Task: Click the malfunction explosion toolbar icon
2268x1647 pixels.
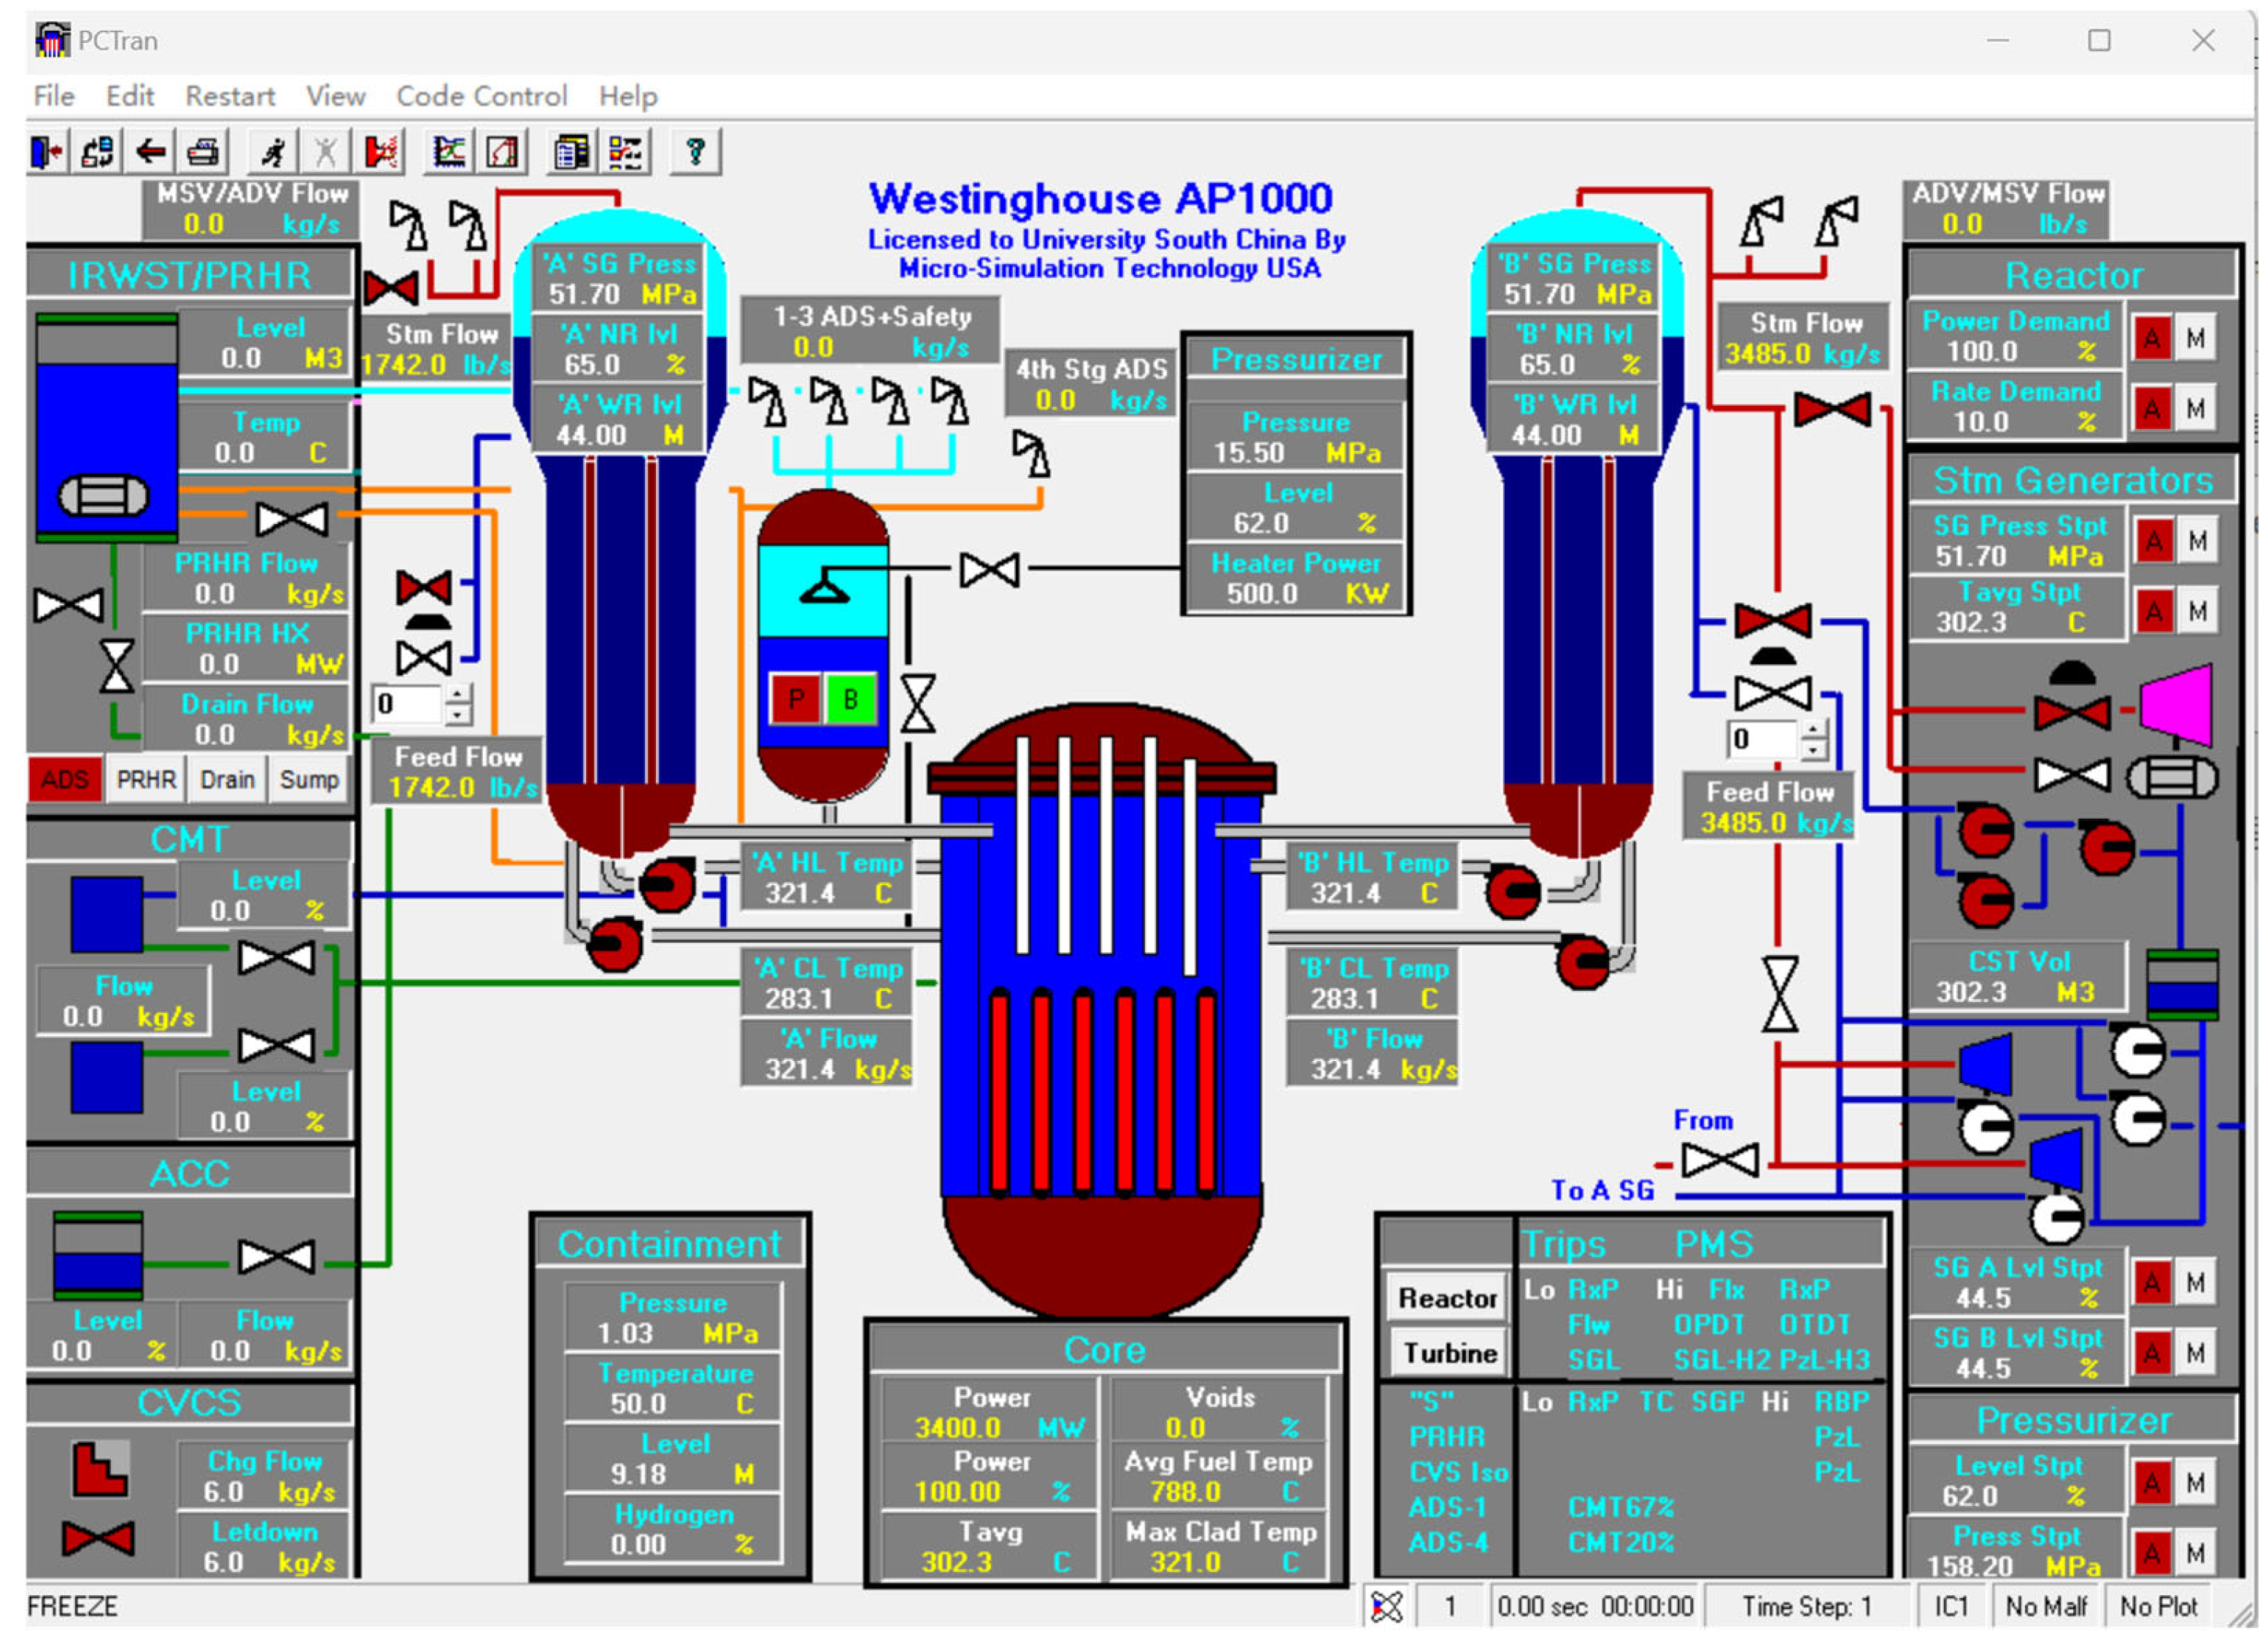Action: (x=381, y=152)
